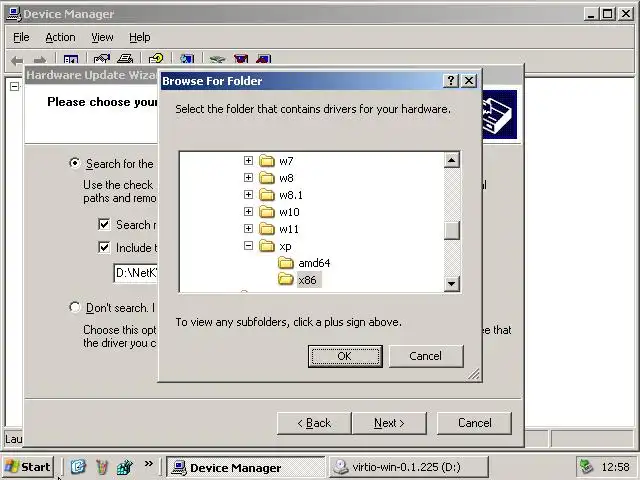This screenshot has height=480, width=640.
Task: Click Cancel in Hardware Update Wizard
Action: pos(474,423)
